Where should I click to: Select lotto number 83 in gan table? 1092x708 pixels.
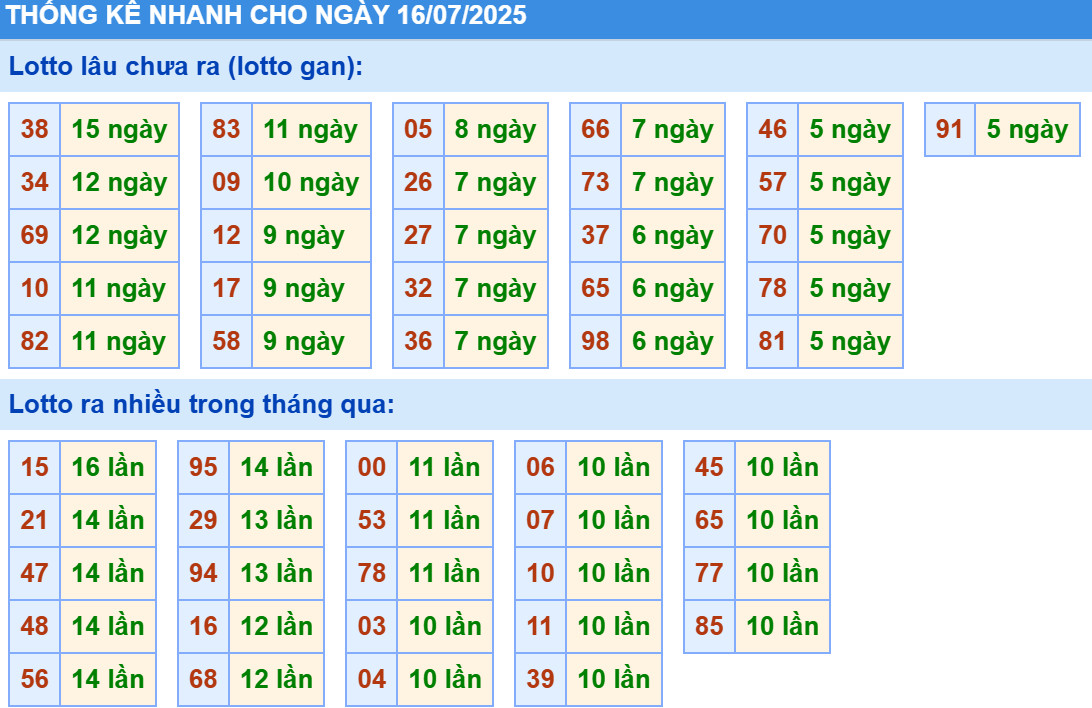[x=227, y=130]
